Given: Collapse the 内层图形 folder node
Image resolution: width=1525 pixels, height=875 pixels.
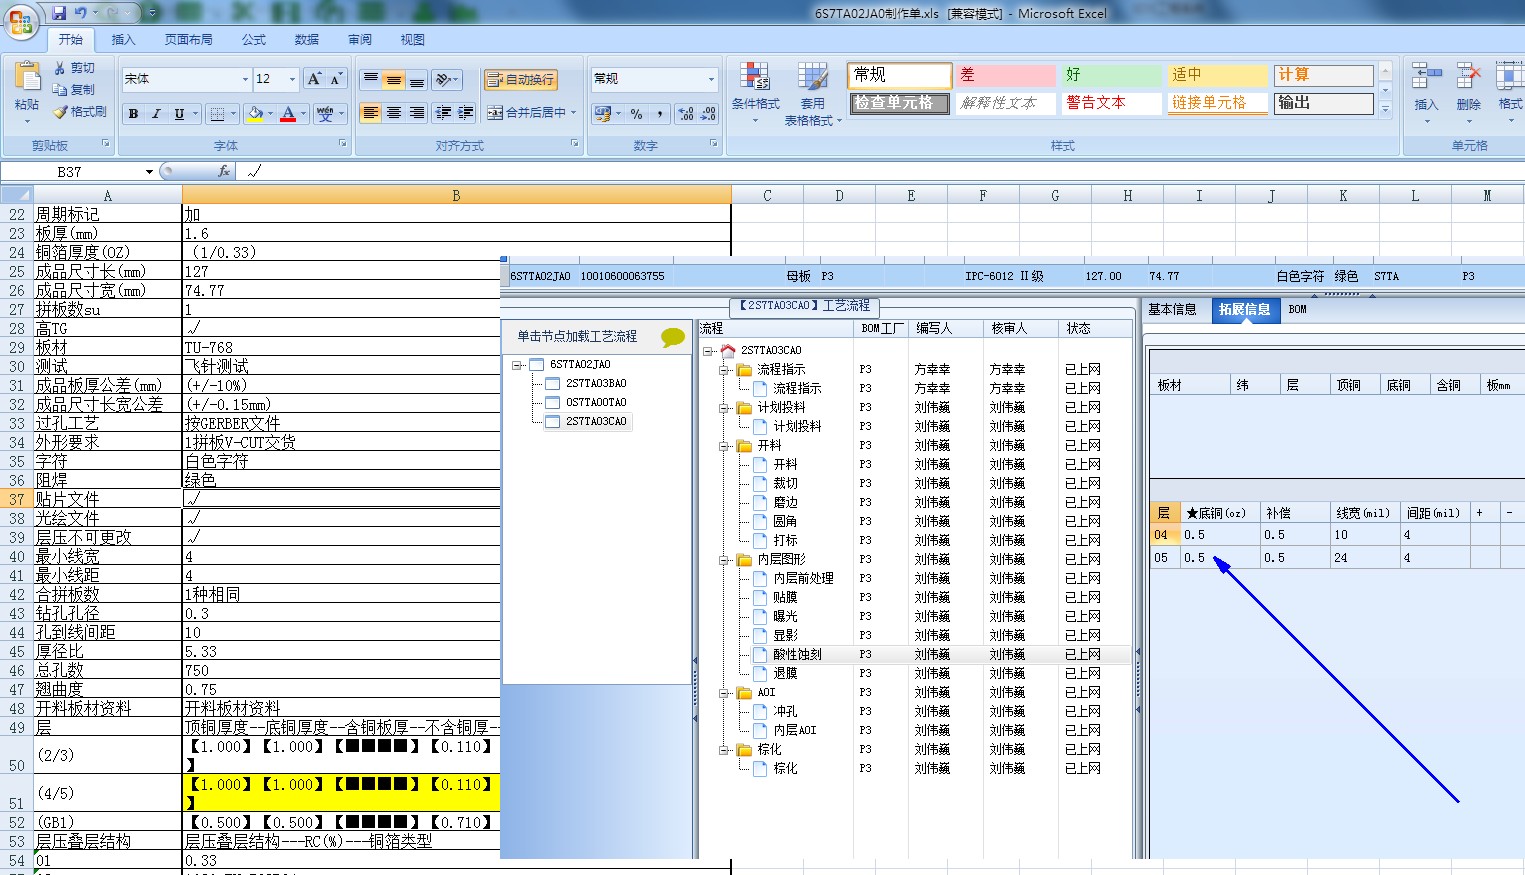Looking at the screenshot, I should 724,560.
